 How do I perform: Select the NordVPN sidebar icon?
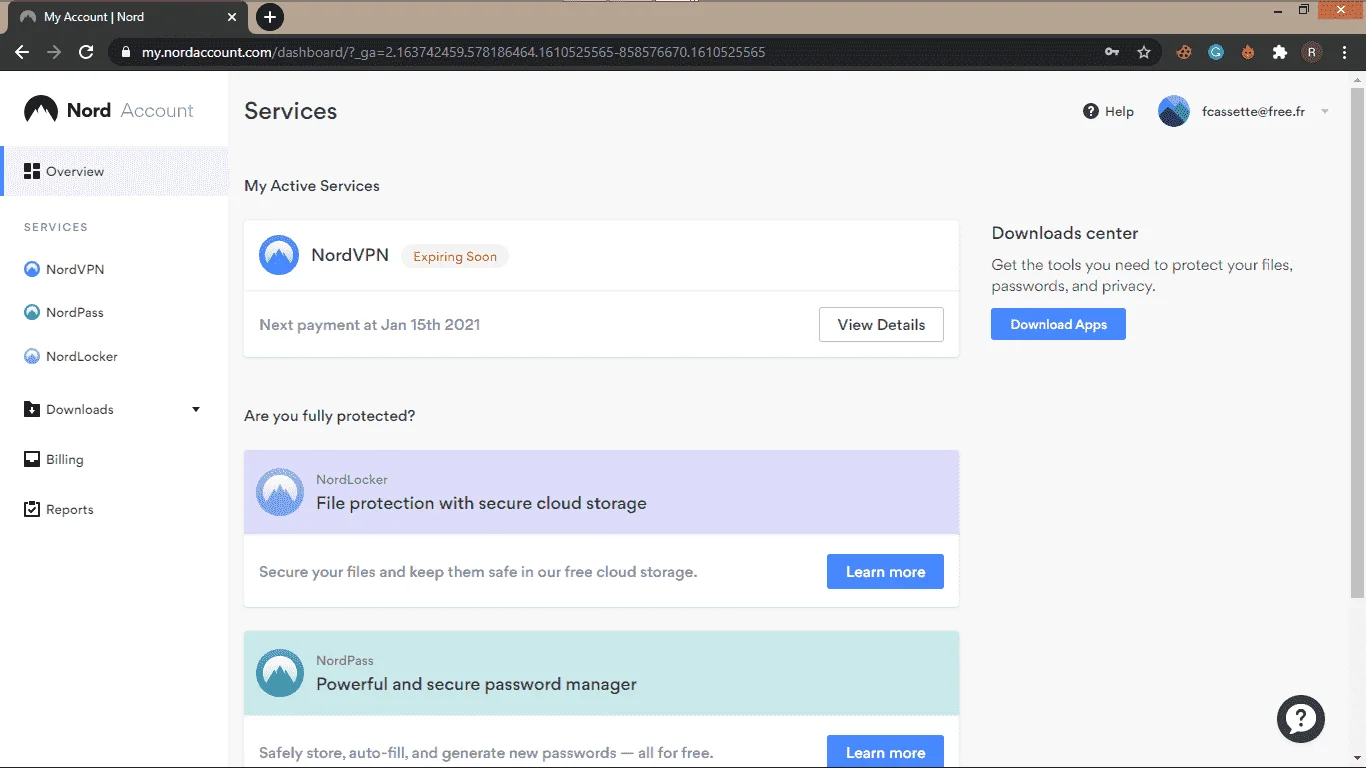click(32, 269)
